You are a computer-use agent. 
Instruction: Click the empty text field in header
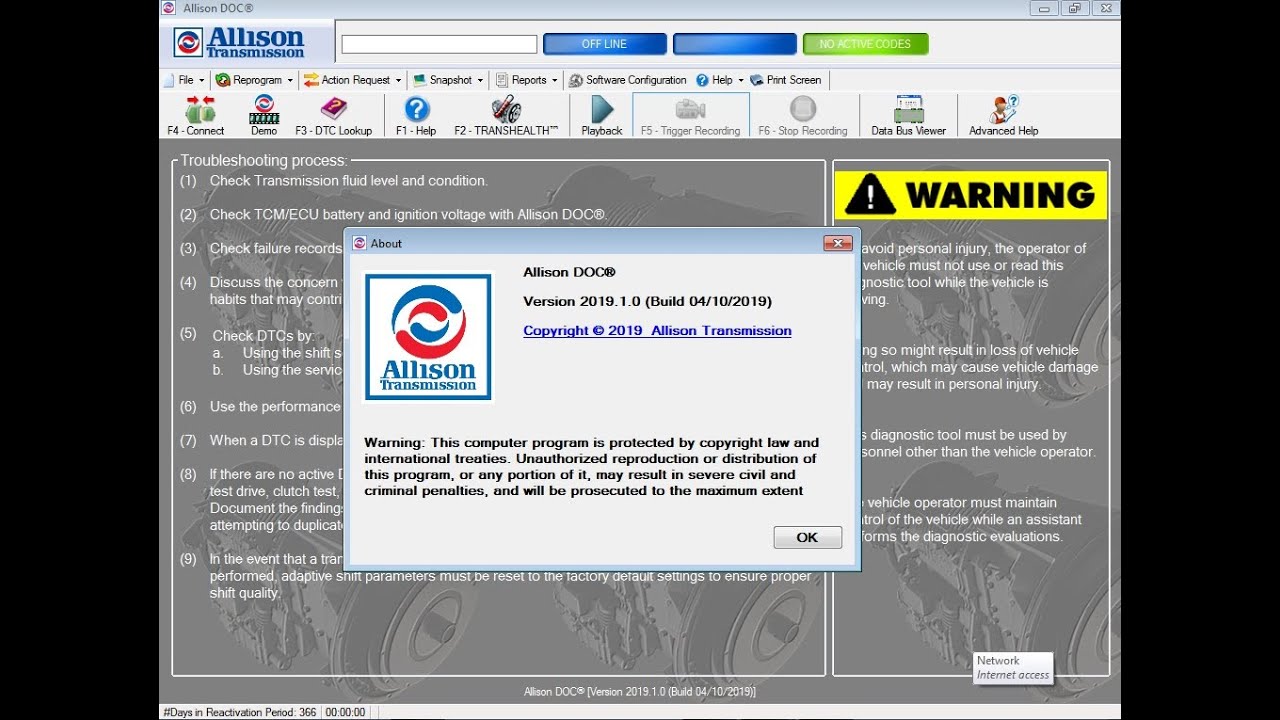(x=439, y=44)
